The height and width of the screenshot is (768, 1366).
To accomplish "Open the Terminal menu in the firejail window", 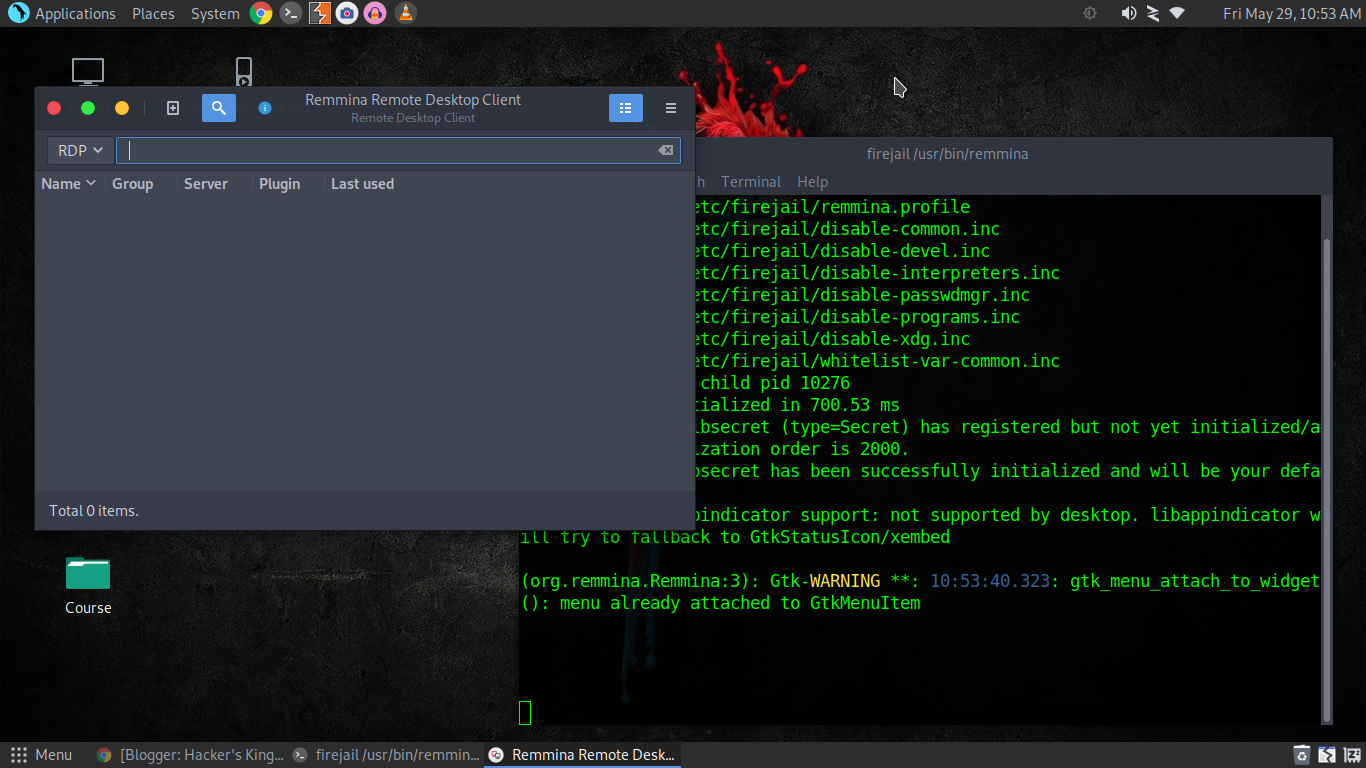I will click(x=751, y=181).
